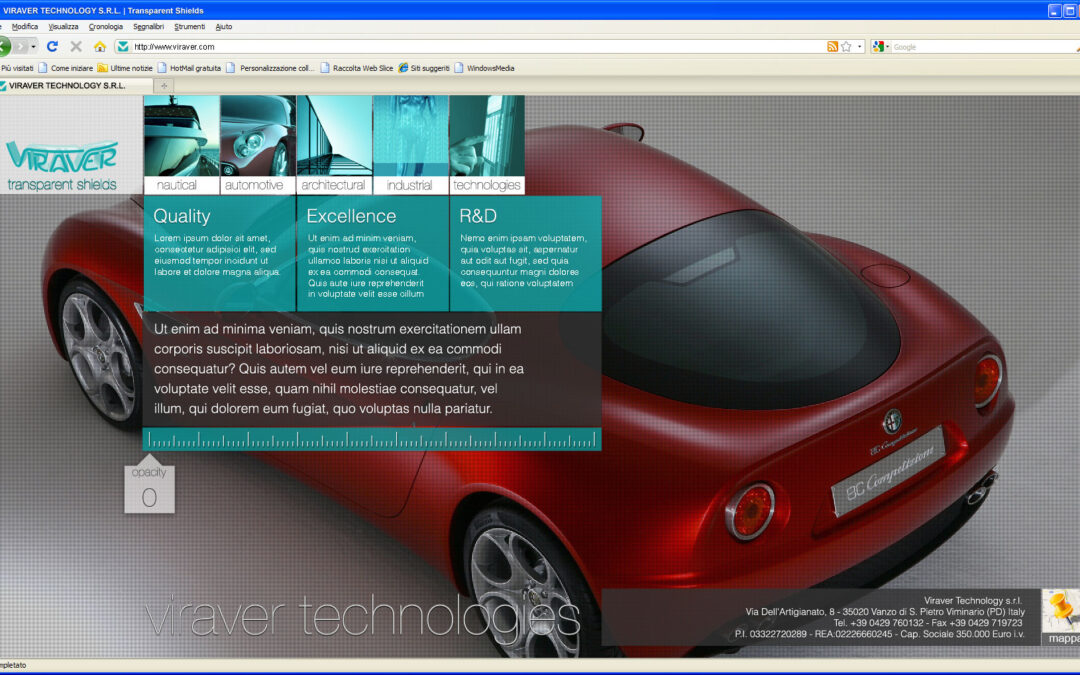Screen dimensions: 1080x675
Task: Open the Cronologia menu
Action: 105,27
